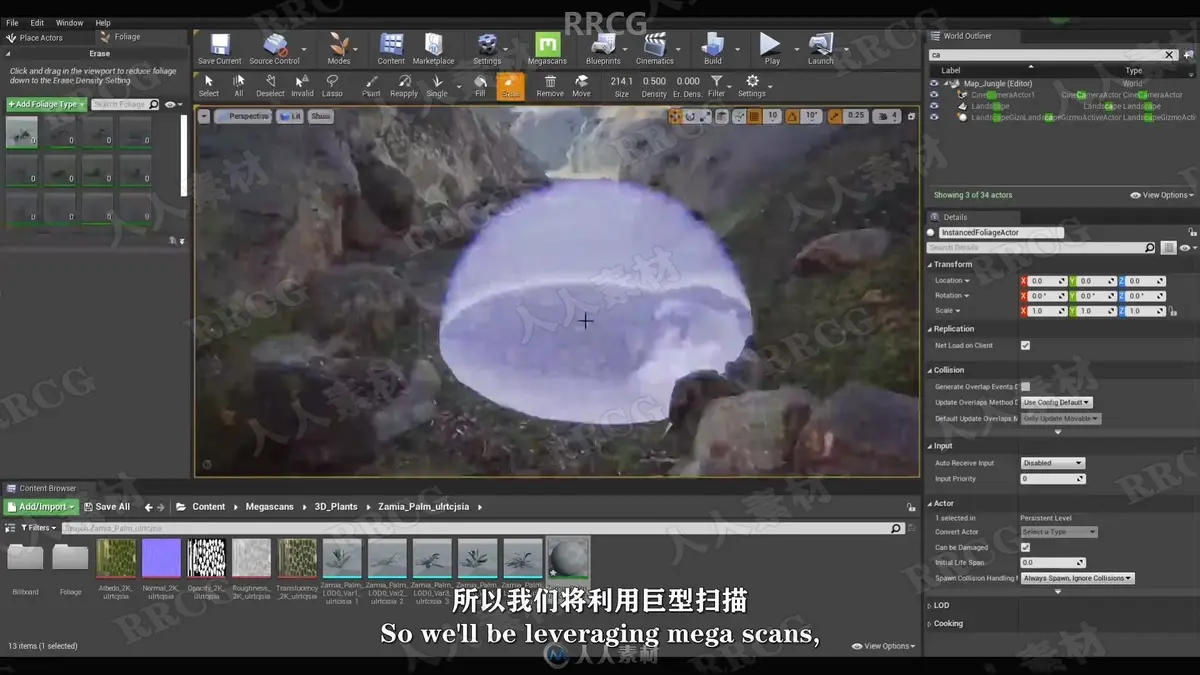Click the foliage Move tool
Image resolution: width=1200 pixels, height=675 pixels.
coord(581,86)
